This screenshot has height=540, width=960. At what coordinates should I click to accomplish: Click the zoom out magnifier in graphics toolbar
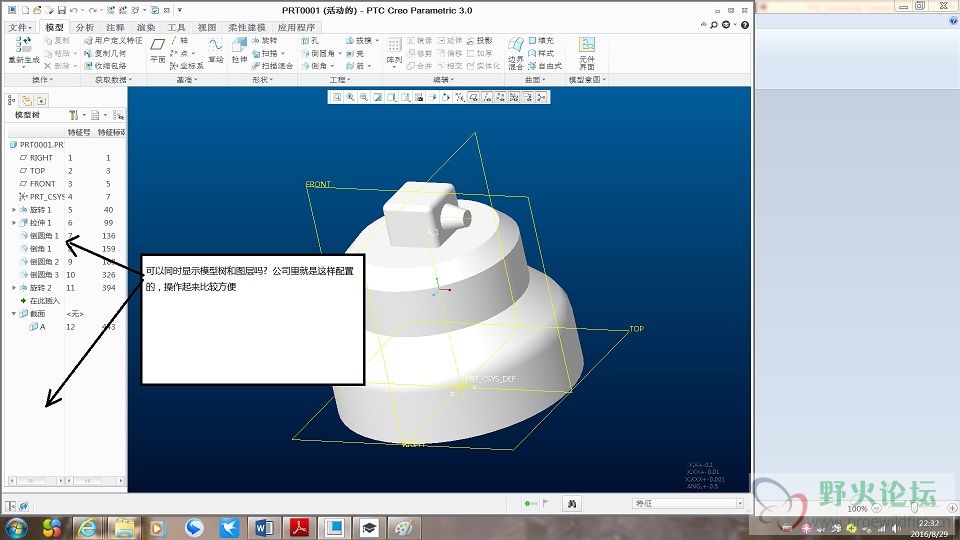tap(364, 97)
